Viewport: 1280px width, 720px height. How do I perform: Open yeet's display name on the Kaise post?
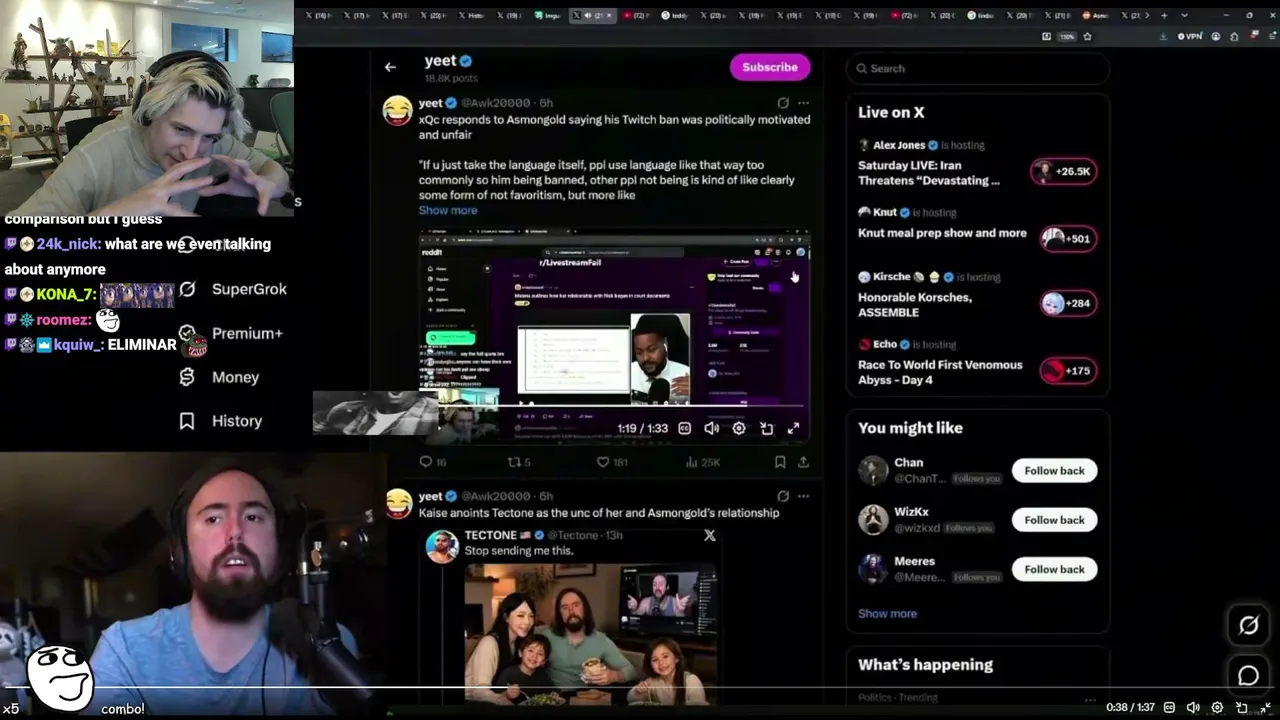(431, 496)
